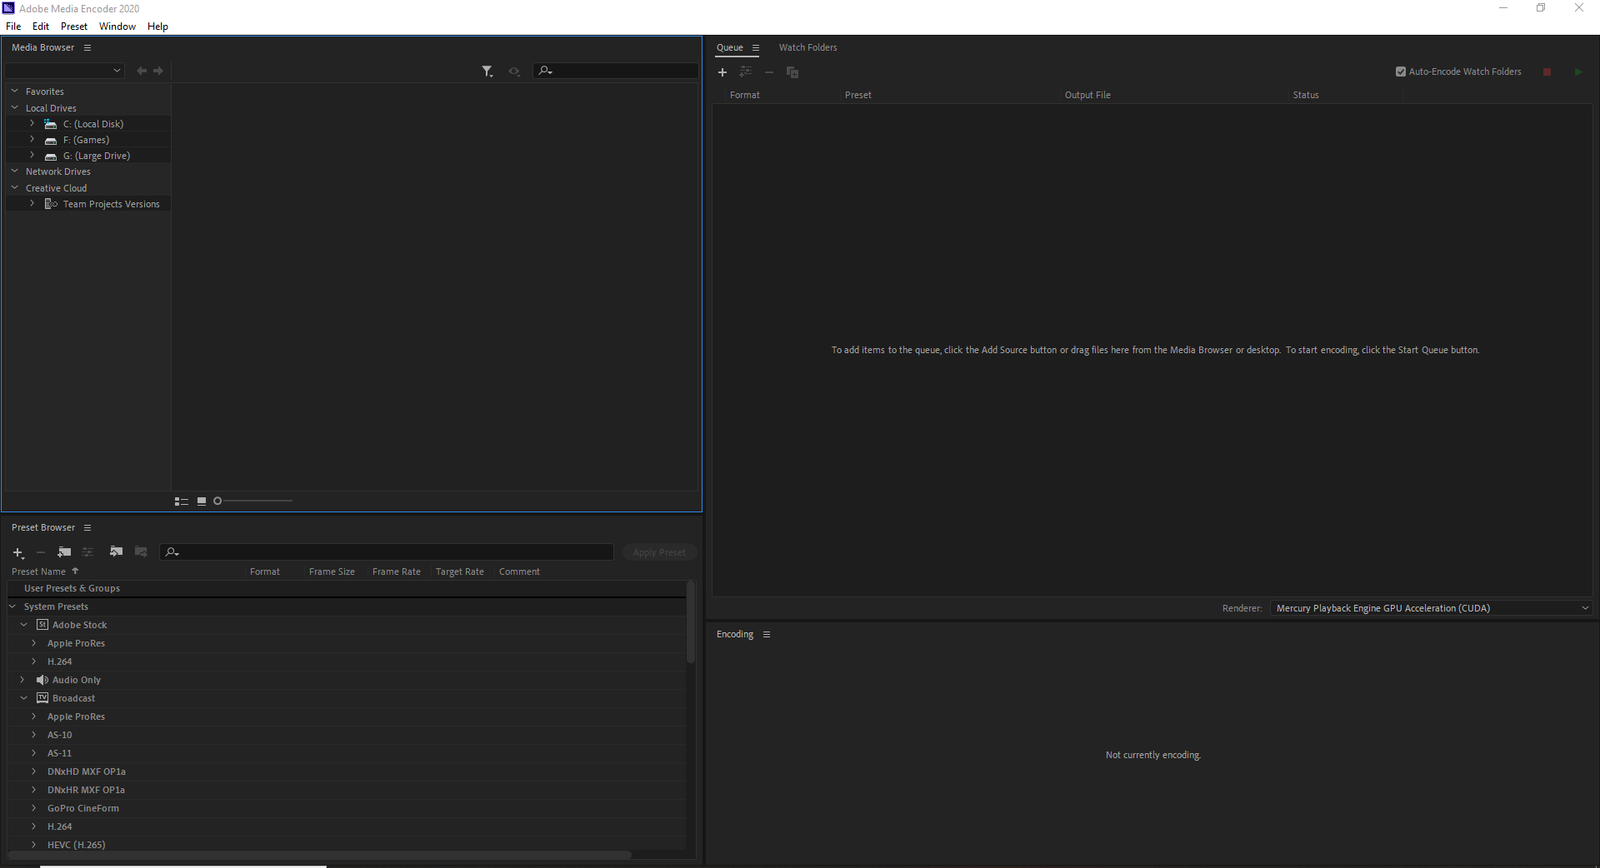1600x868 pixels.
Task: Click Target Rate column header
Action: pos(460,572)
